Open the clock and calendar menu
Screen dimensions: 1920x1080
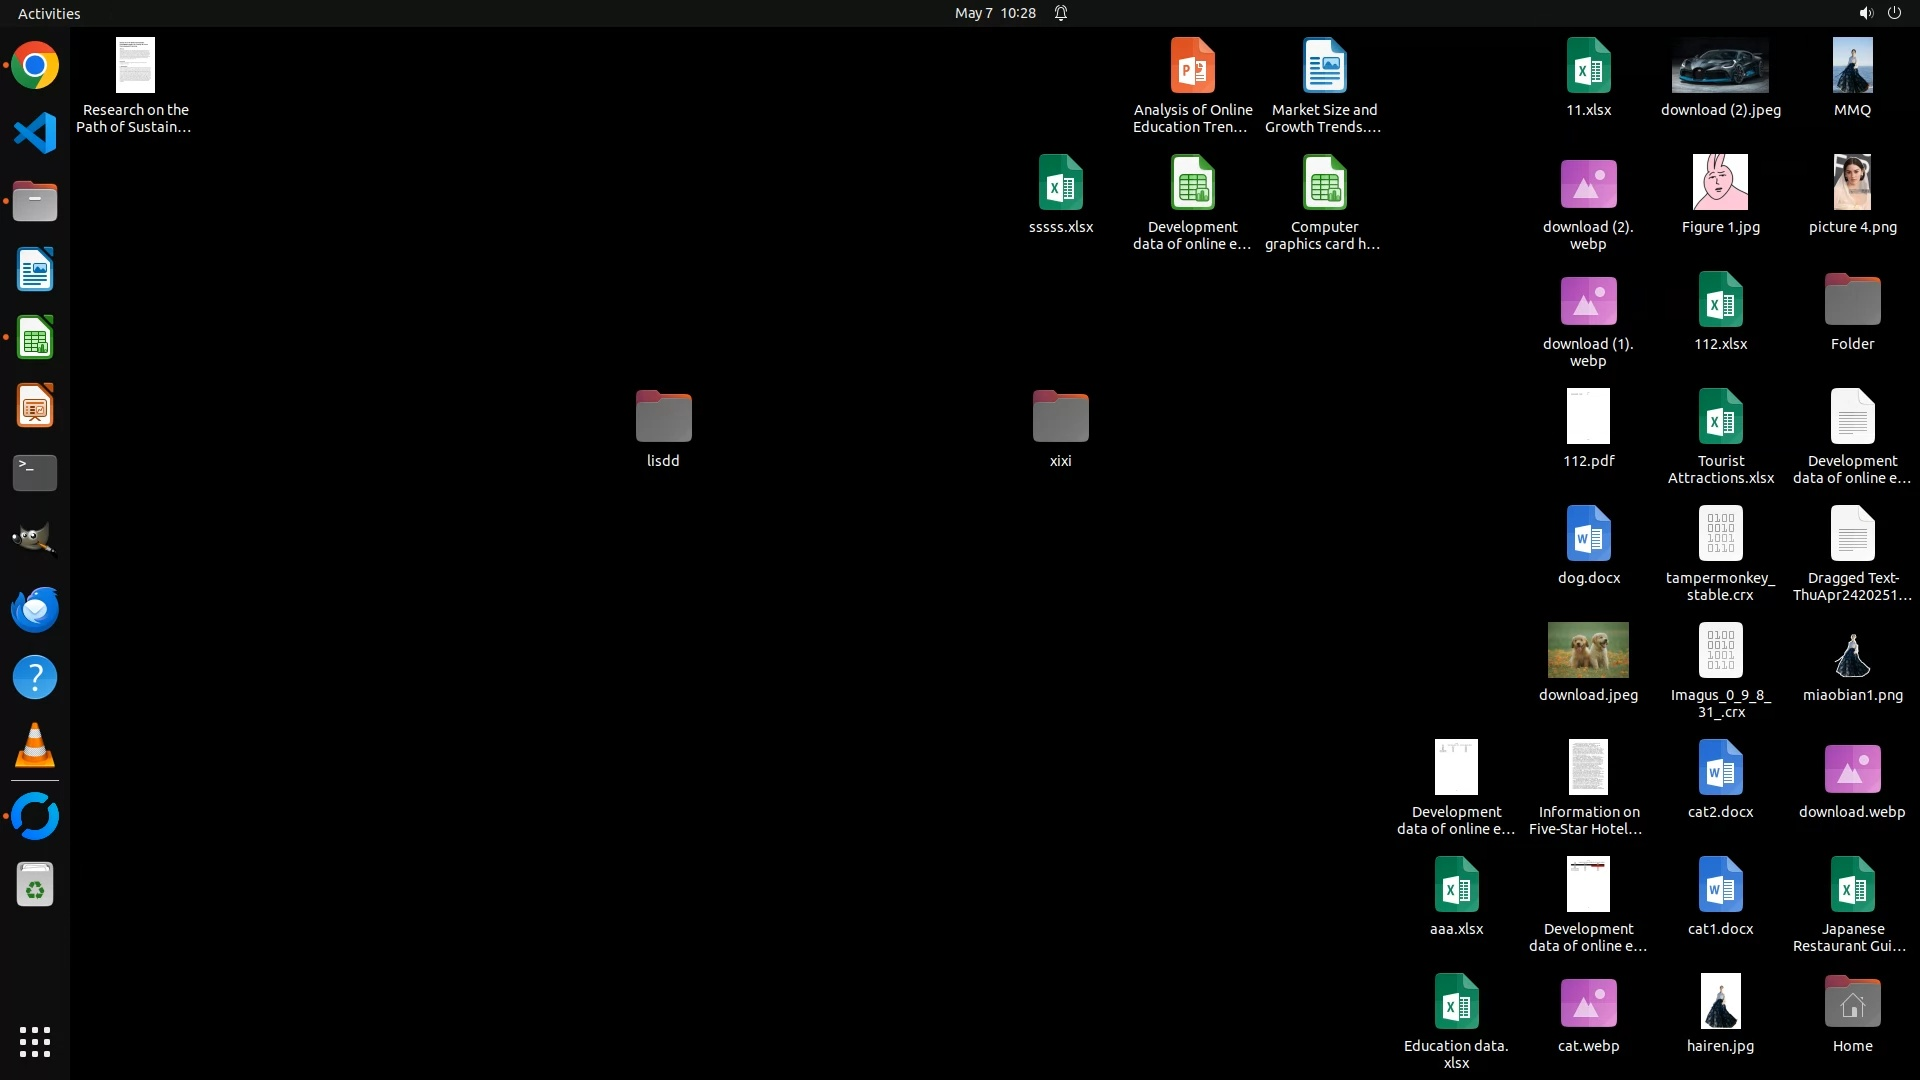[994, 13]
